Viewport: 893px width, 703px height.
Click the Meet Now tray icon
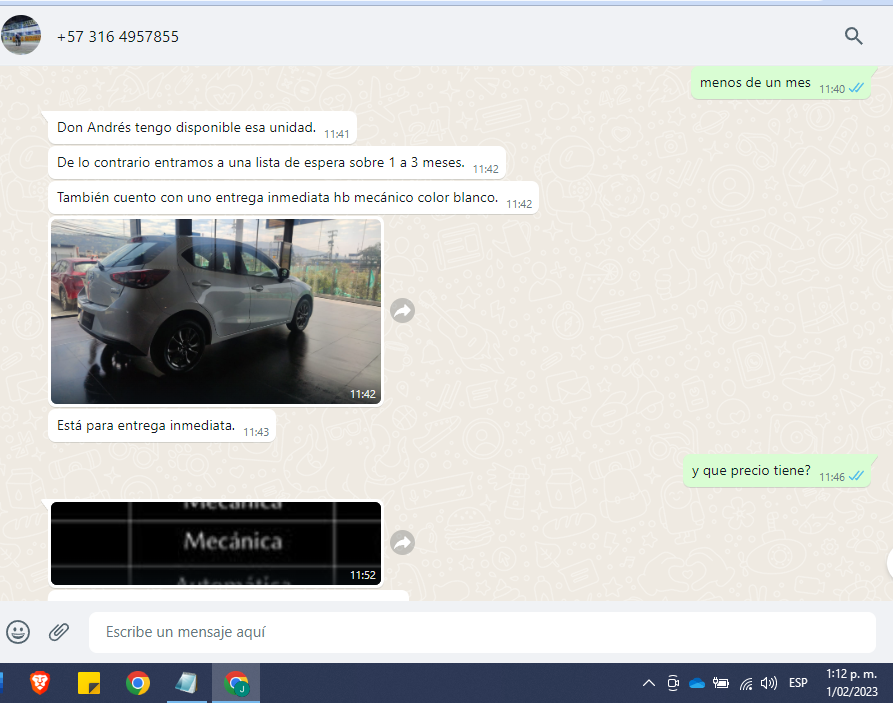[673, 682]
